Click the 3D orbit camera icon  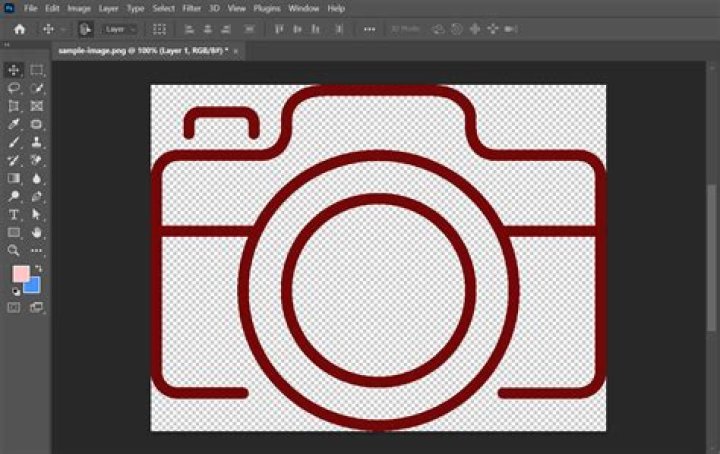click(x=438, y=29)
